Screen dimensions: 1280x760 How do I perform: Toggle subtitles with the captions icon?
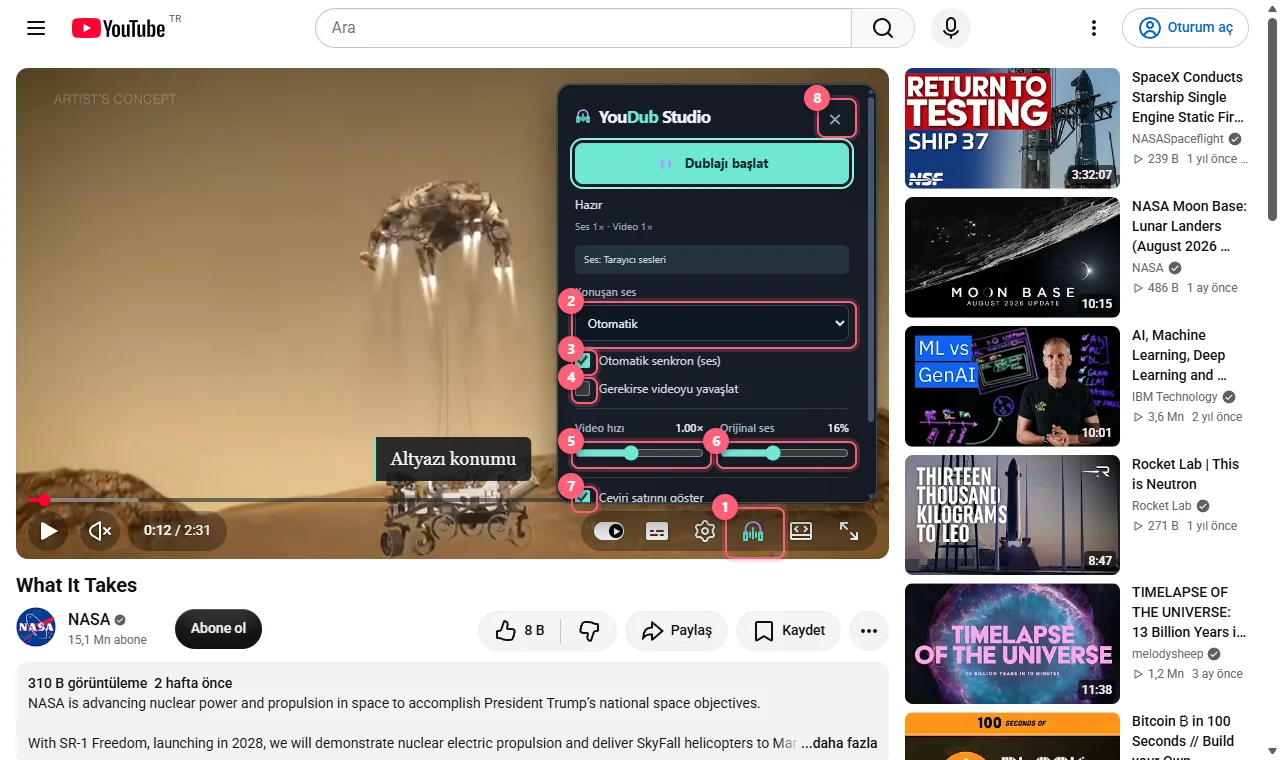pyautogui.click(x=657, y=531)
